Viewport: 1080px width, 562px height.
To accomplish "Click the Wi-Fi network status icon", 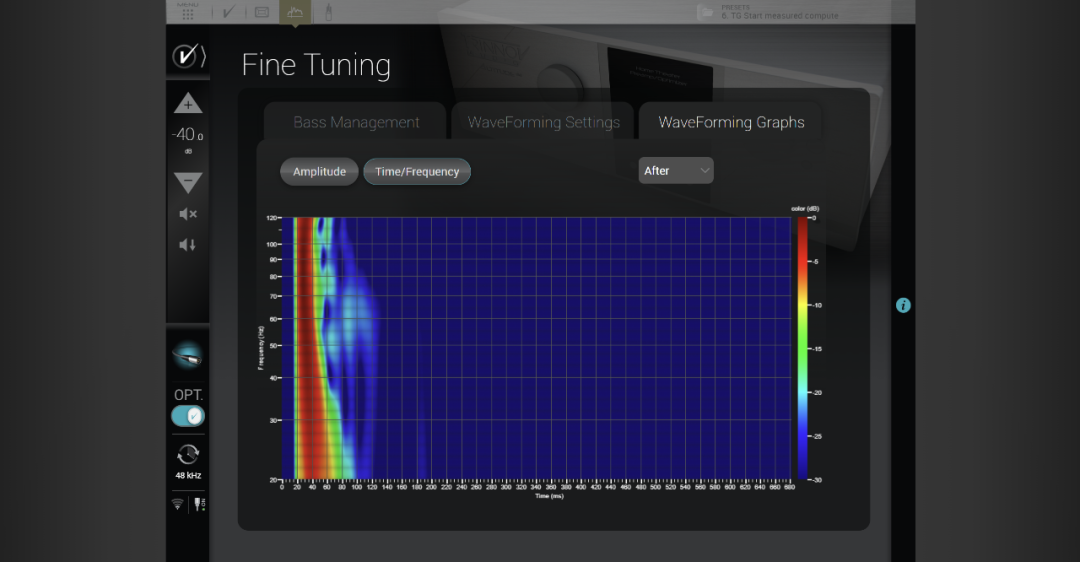I will (178, 504).
